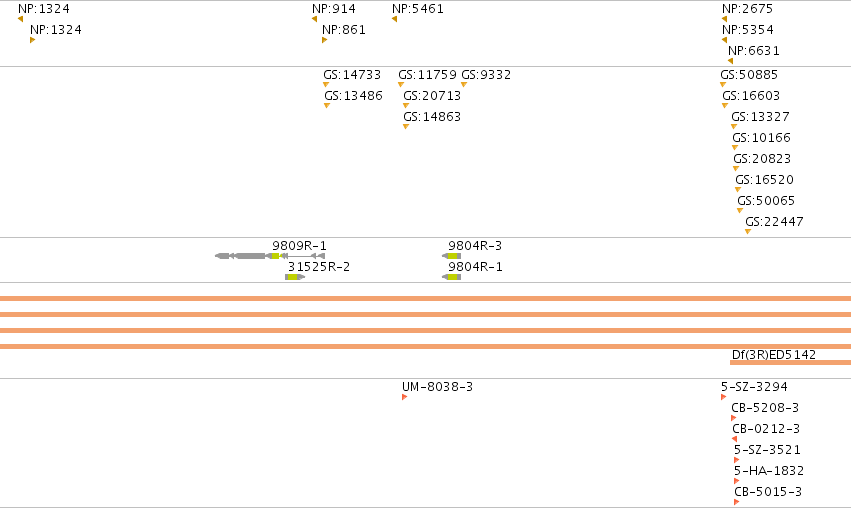The width and height of the screenshot is (851, 508).
Task: Open the GS:22447 feature label
Action: point(774,222)
